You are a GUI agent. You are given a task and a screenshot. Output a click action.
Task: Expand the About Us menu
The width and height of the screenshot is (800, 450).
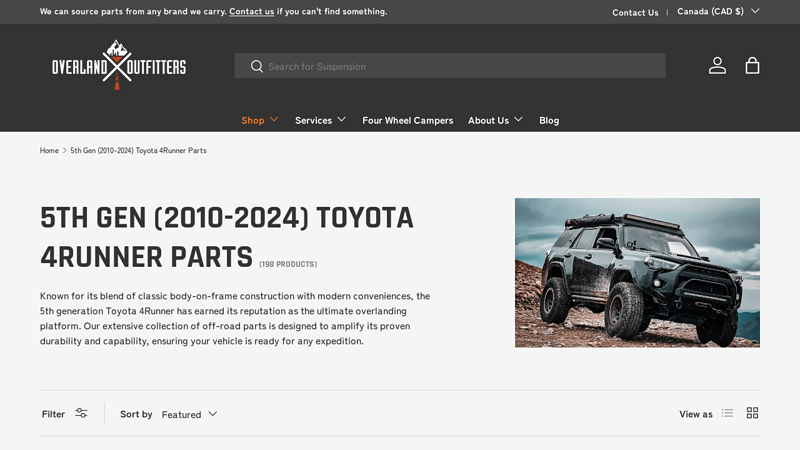click(495, 120)
